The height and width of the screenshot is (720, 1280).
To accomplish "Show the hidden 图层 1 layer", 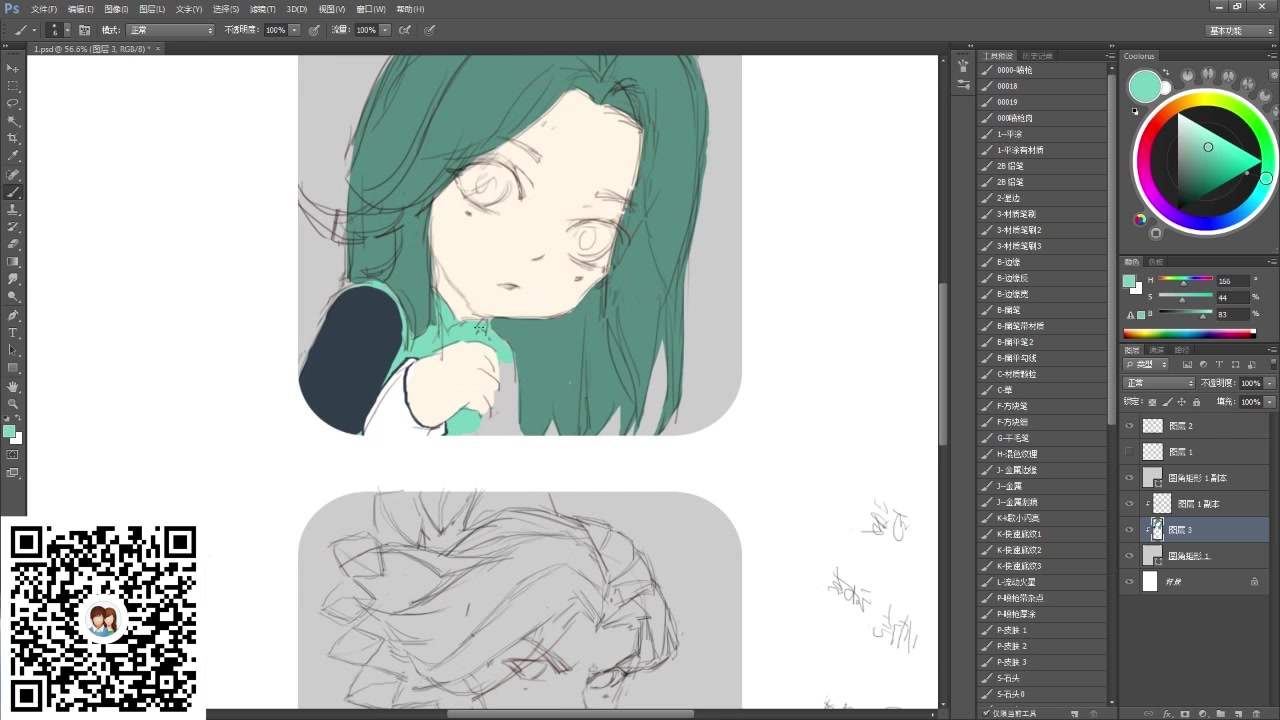I will point(1129,452).
